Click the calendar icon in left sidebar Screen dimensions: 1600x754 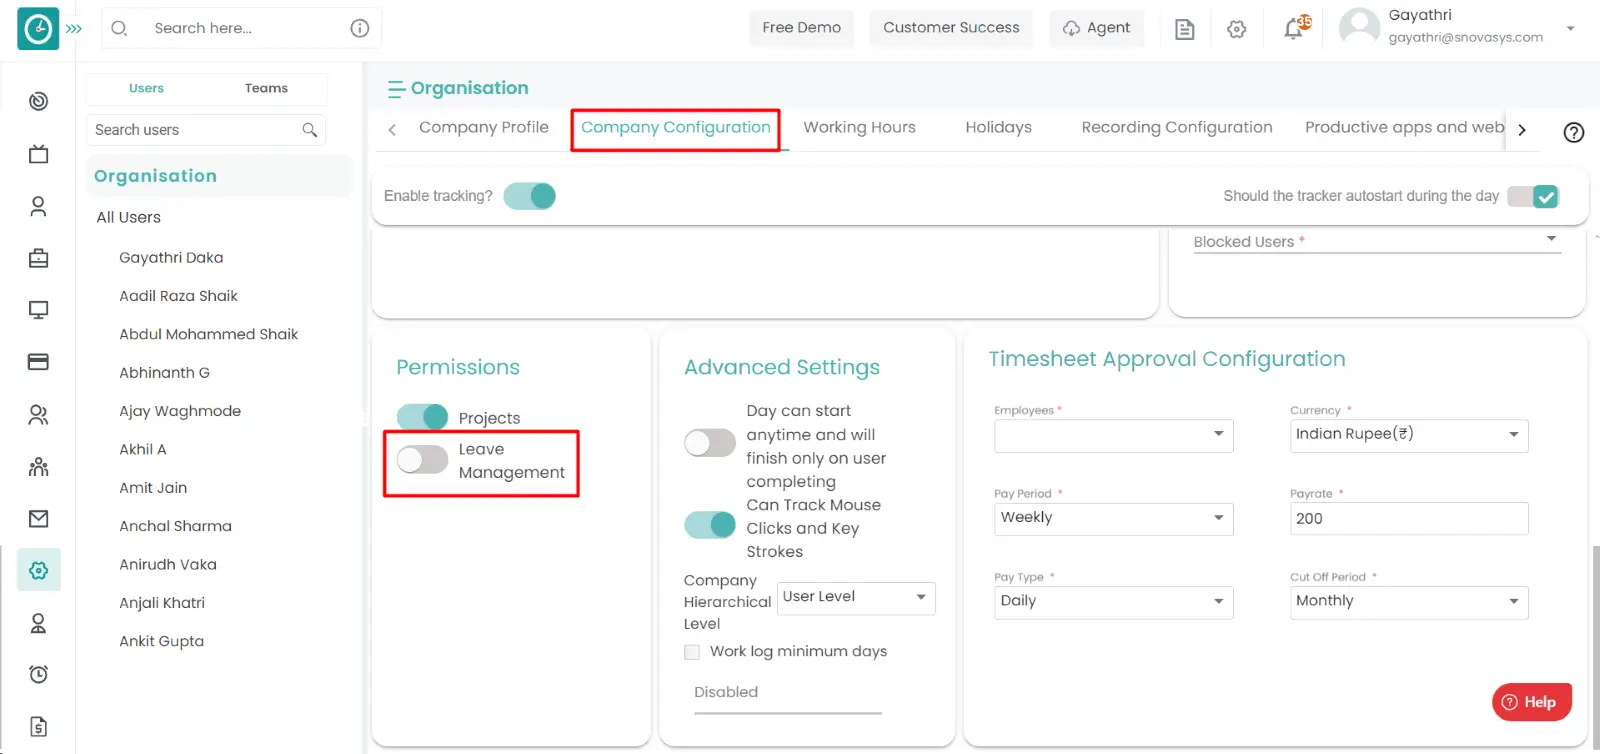pyautogui.click(x=38, y=154)
